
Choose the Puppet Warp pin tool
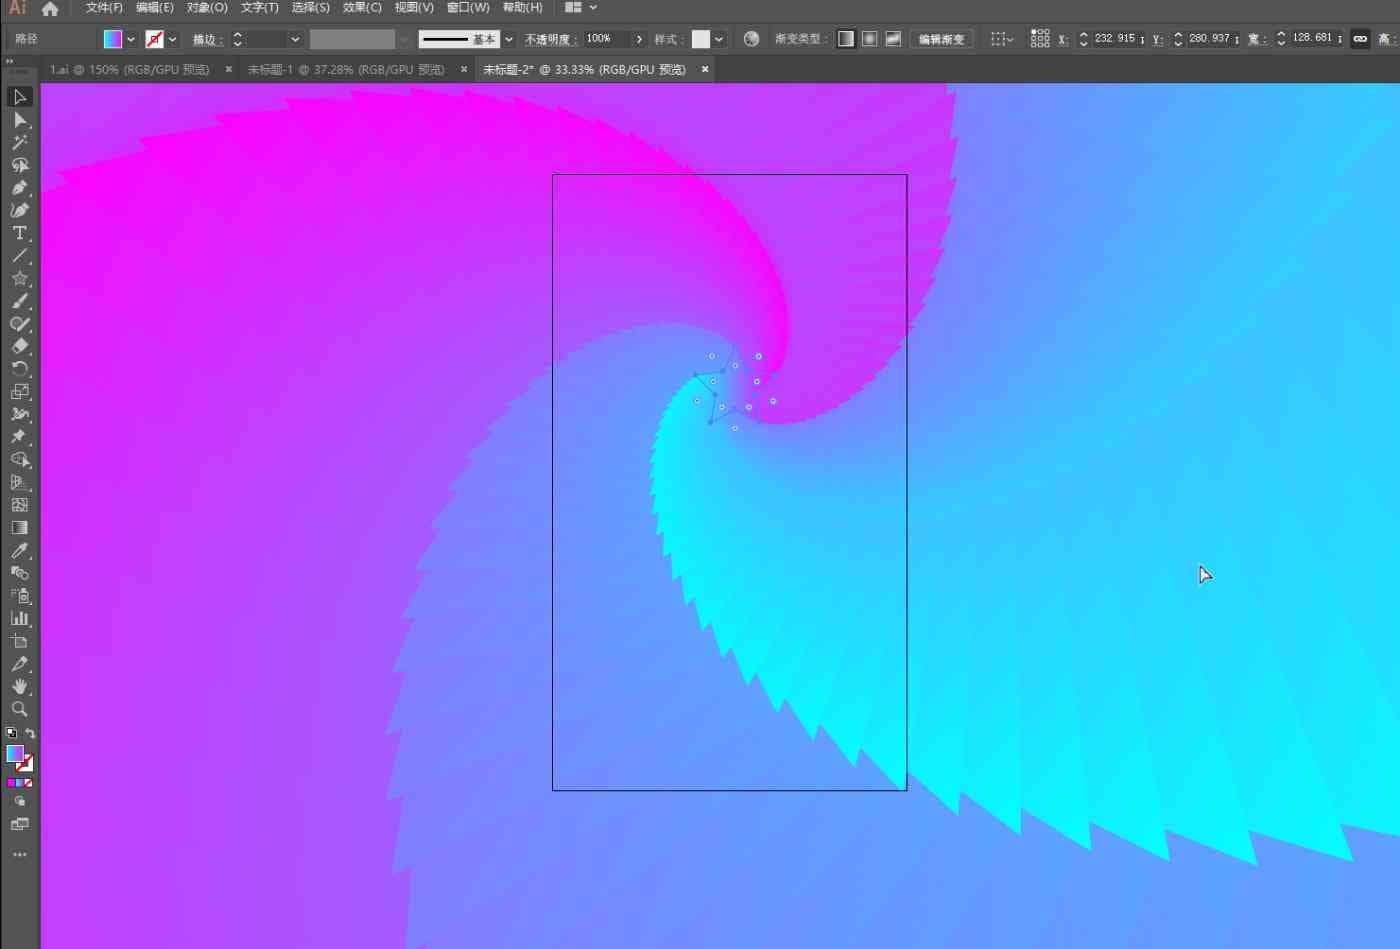pyautogui.click(x=19, y=437)
